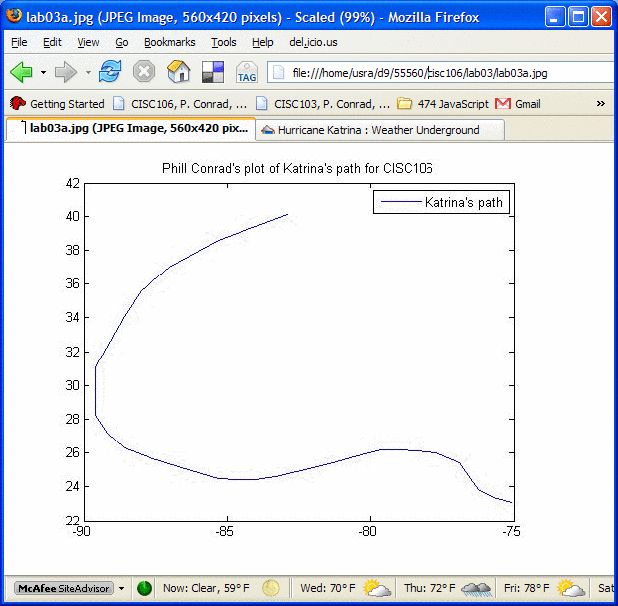Click the Now: Clear, 59°F forecast text
Image resolution: width=618 pixels, height=606 pixels.
[206, 588]
